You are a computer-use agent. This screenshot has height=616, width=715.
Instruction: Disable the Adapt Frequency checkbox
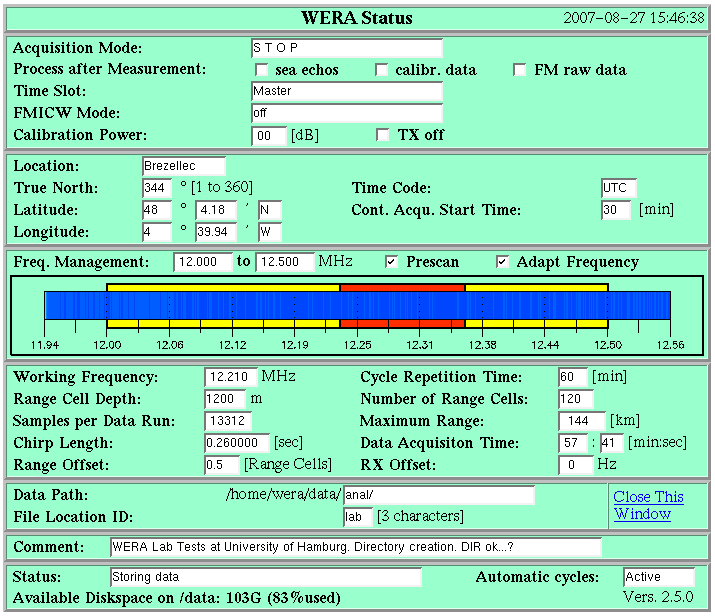click(503, 262)
